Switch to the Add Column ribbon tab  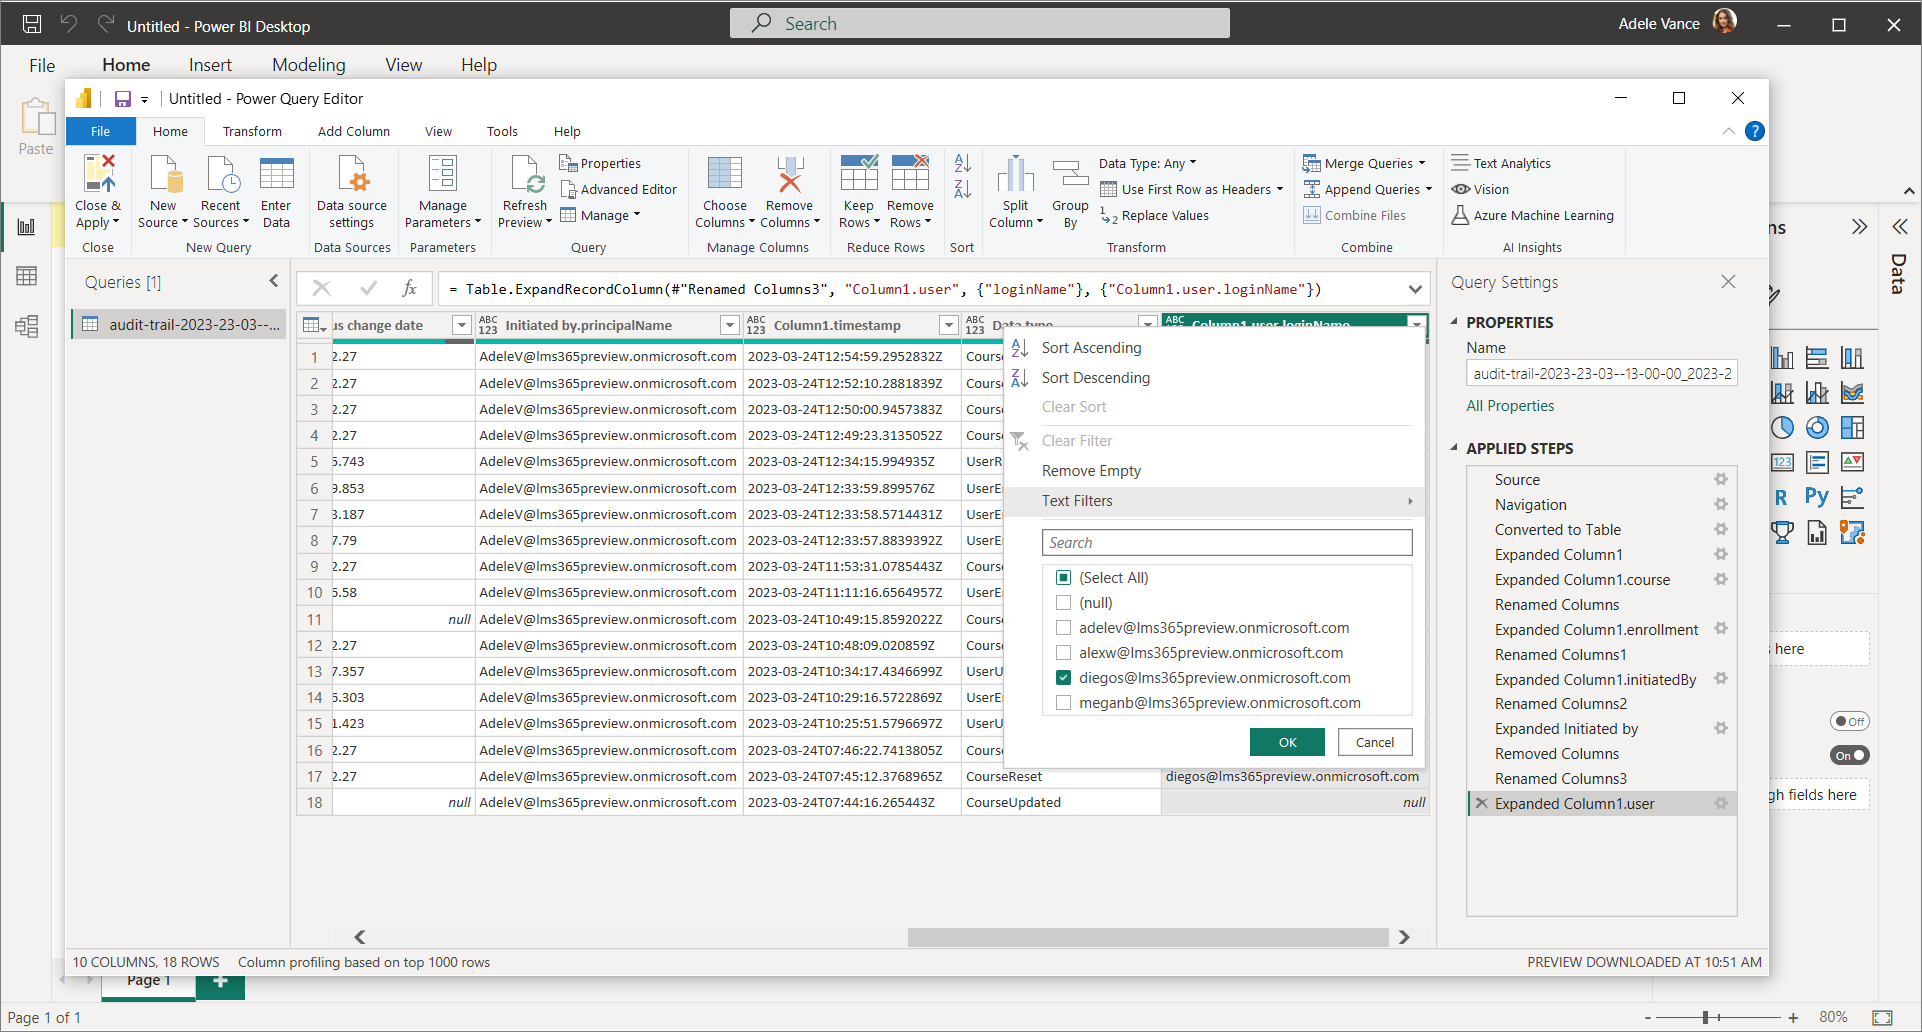[x=353, y=131]
